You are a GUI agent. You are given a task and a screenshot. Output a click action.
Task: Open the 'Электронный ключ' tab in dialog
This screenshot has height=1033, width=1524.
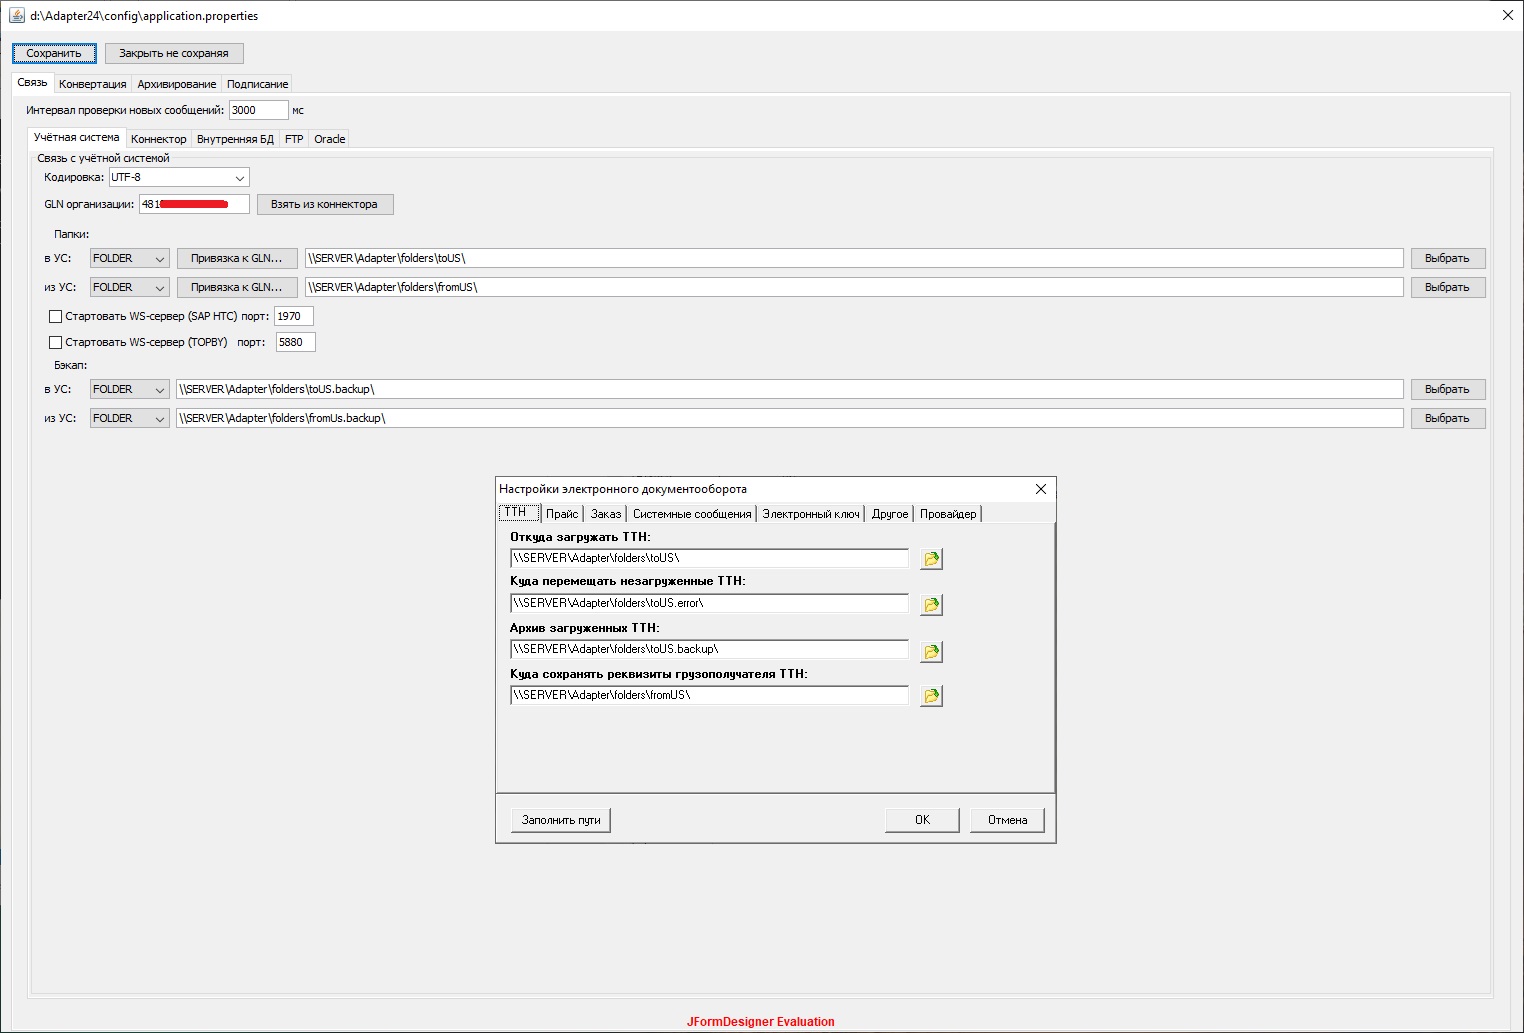tap(810, 514)
